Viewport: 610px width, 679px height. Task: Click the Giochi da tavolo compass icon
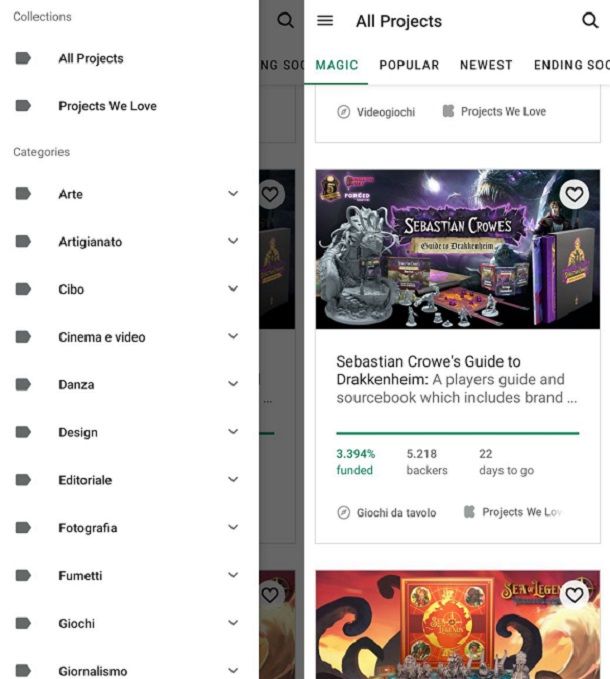pos(343,513)
